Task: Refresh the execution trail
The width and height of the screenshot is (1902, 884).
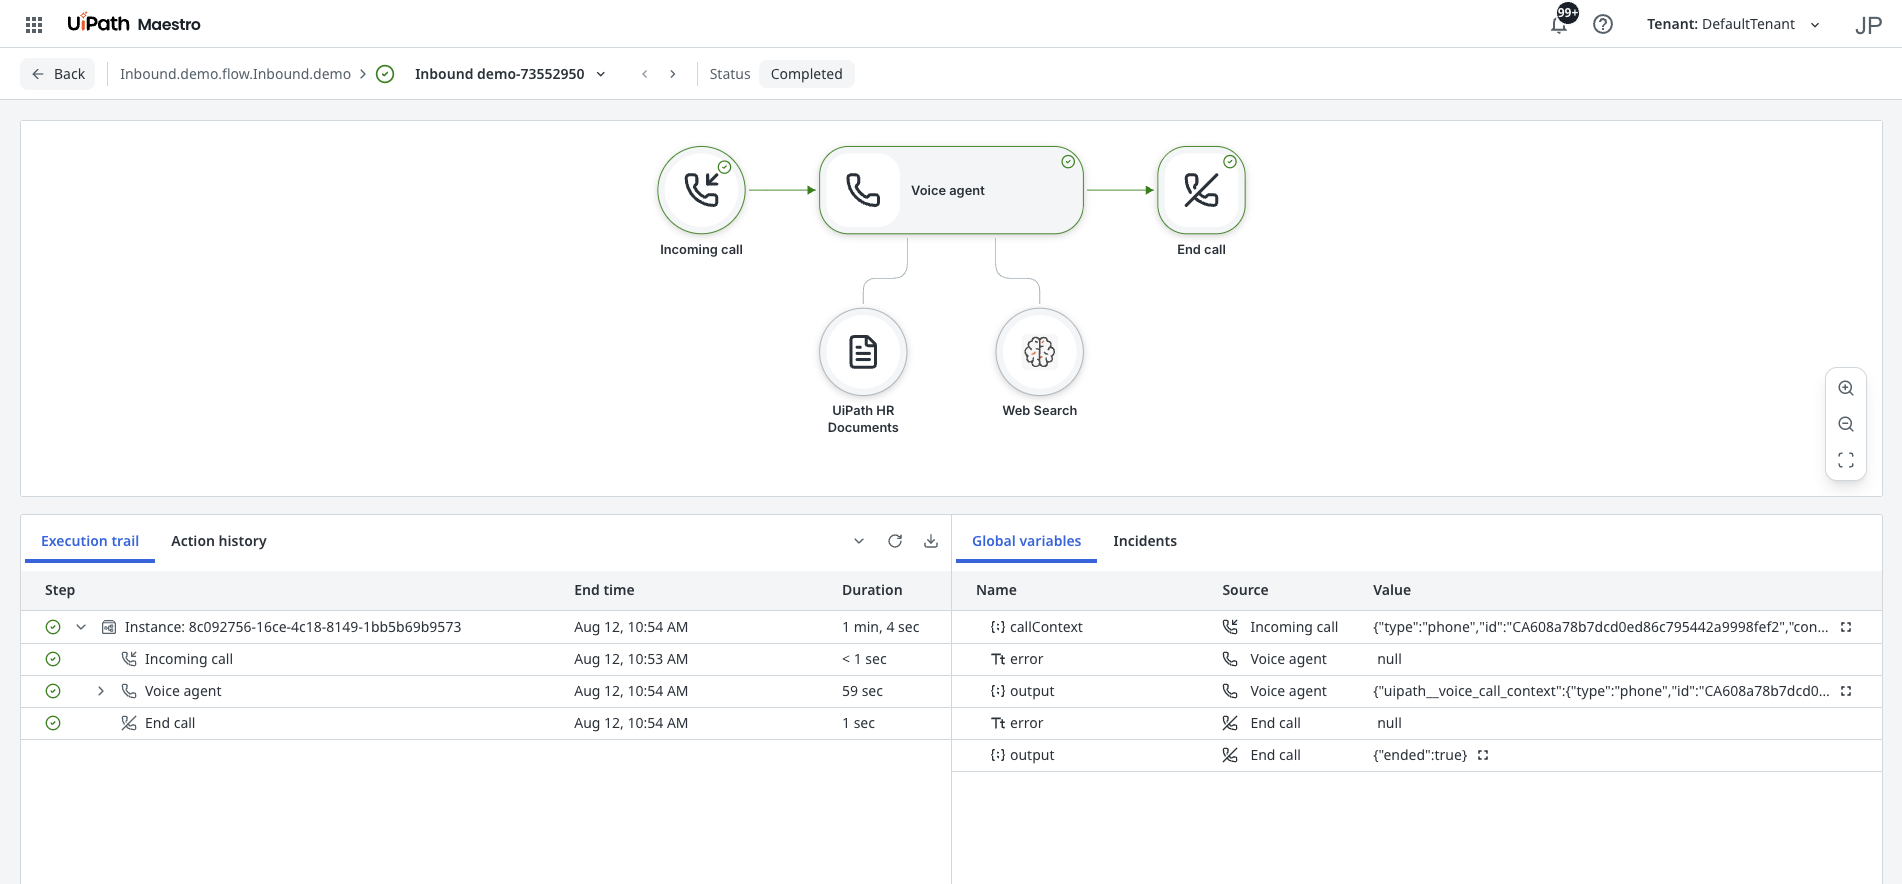Action: click(895, 541)
